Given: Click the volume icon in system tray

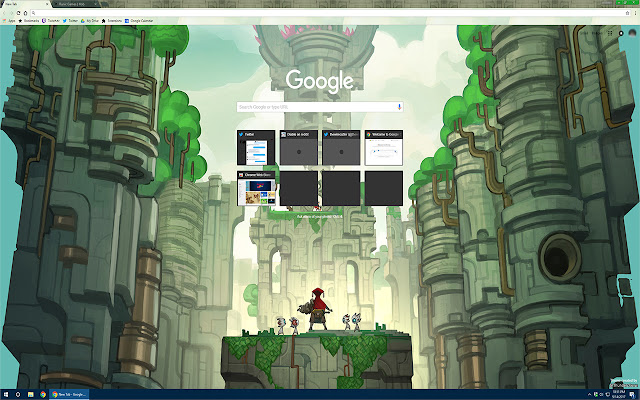Looking at the screenshot, I should 602,395.
